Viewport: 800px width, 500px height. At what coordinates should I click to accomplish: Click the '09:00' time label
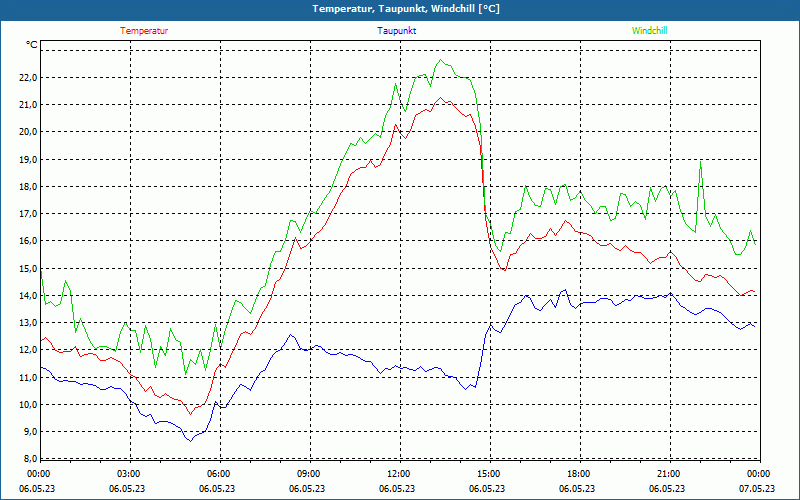(308, 474)
